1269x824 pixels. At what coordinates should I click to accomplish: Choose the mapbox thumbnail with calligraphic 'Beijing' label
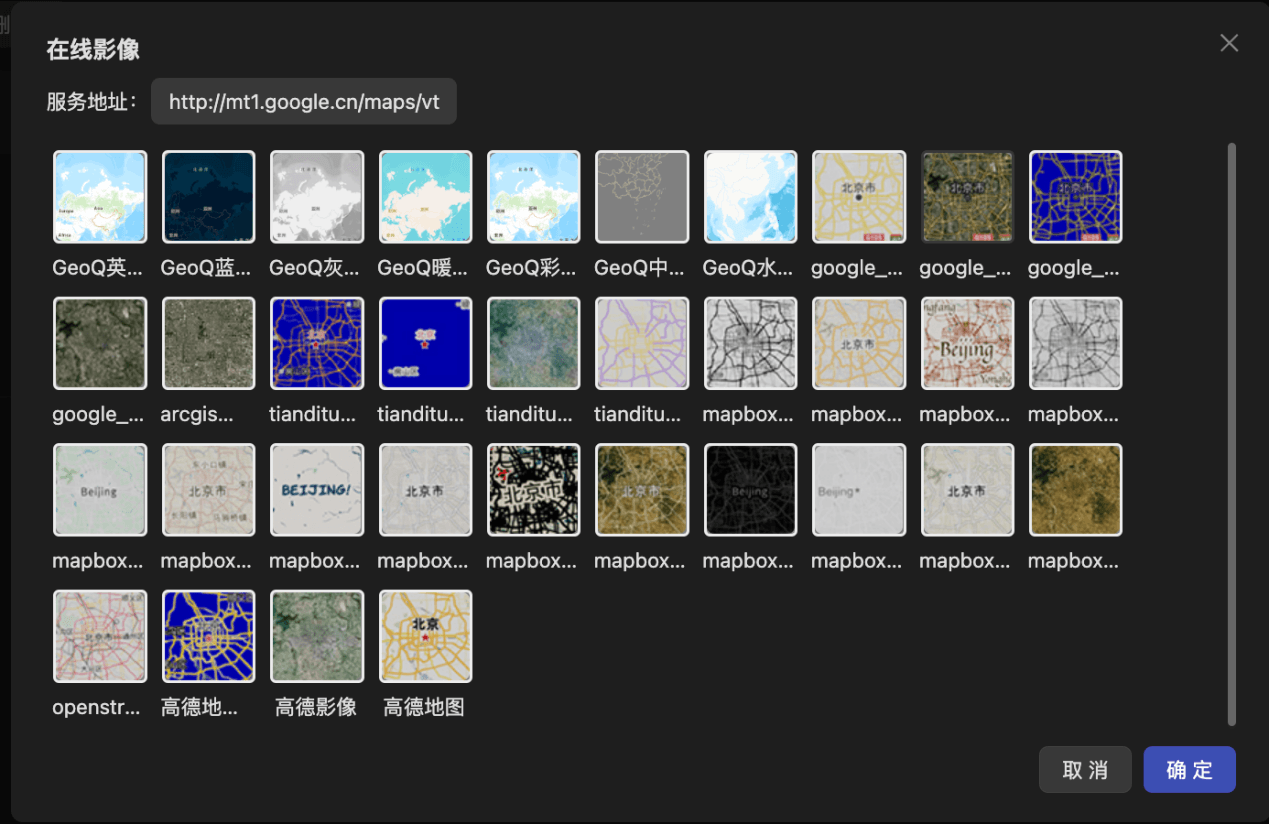967,343
